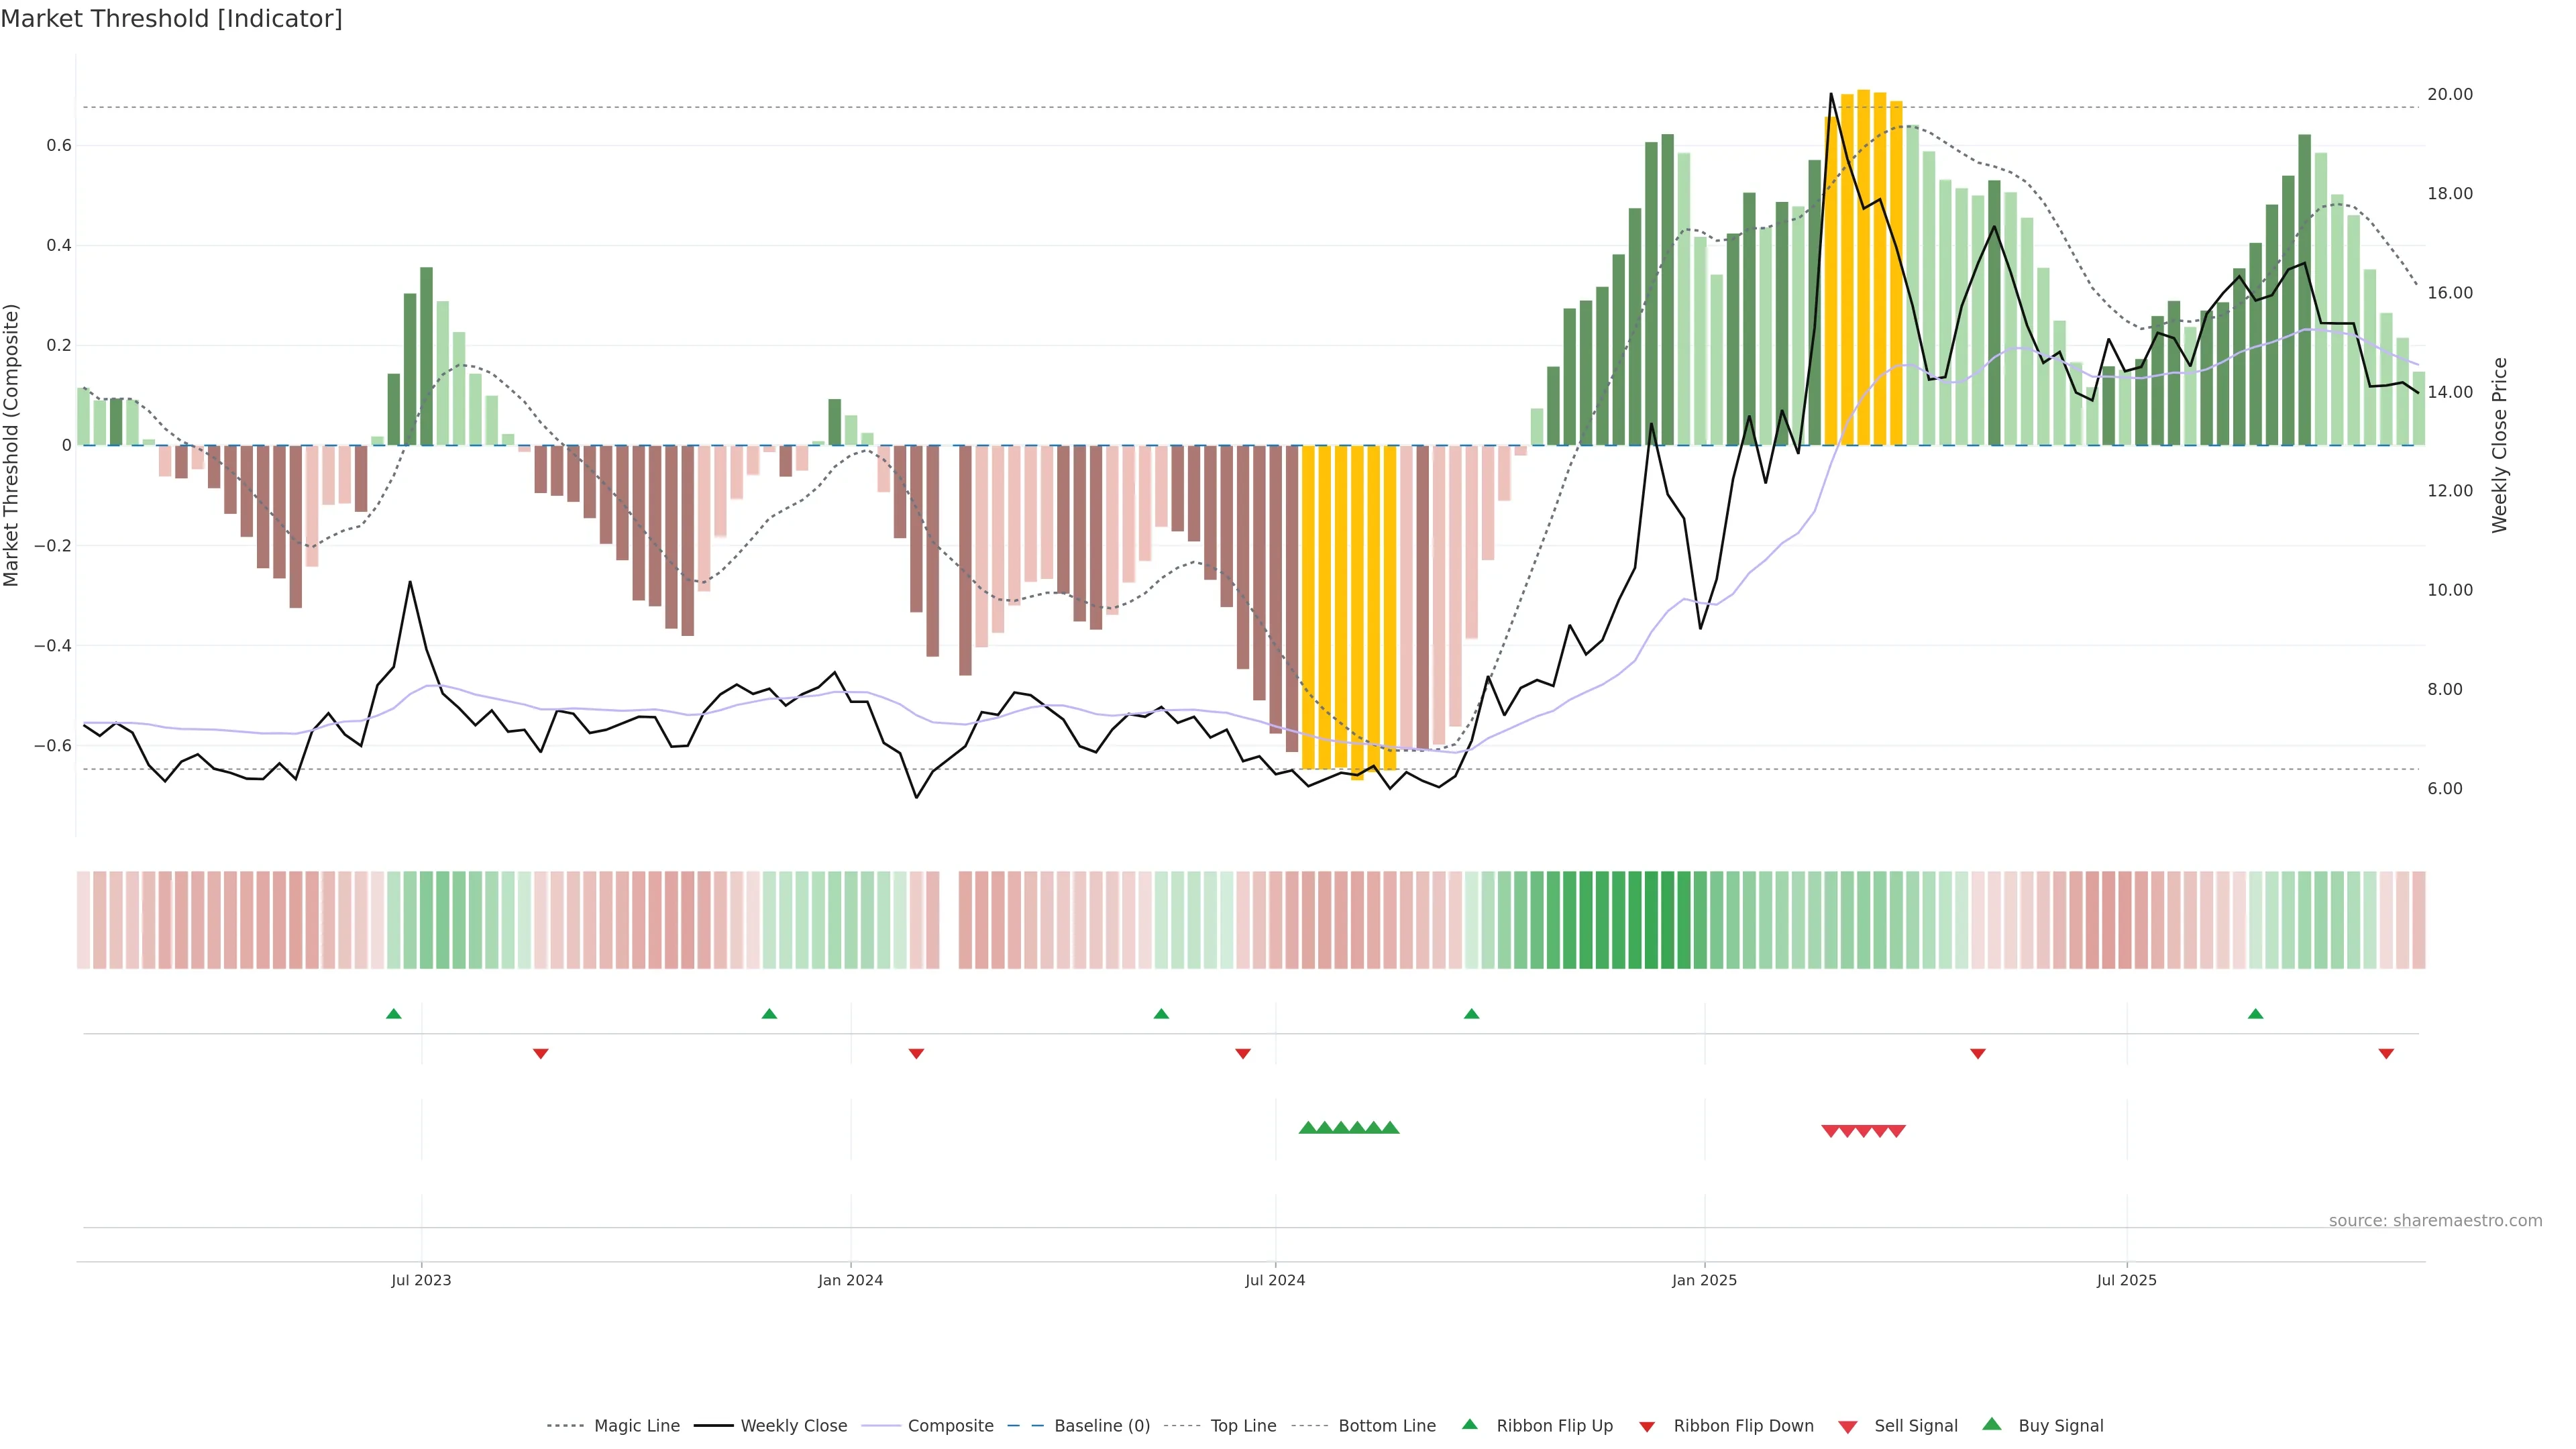Click the Weekly Close Price axis title
Image resolution: width=2576 pixels, height=1449 pixels.
[2499, 445]
